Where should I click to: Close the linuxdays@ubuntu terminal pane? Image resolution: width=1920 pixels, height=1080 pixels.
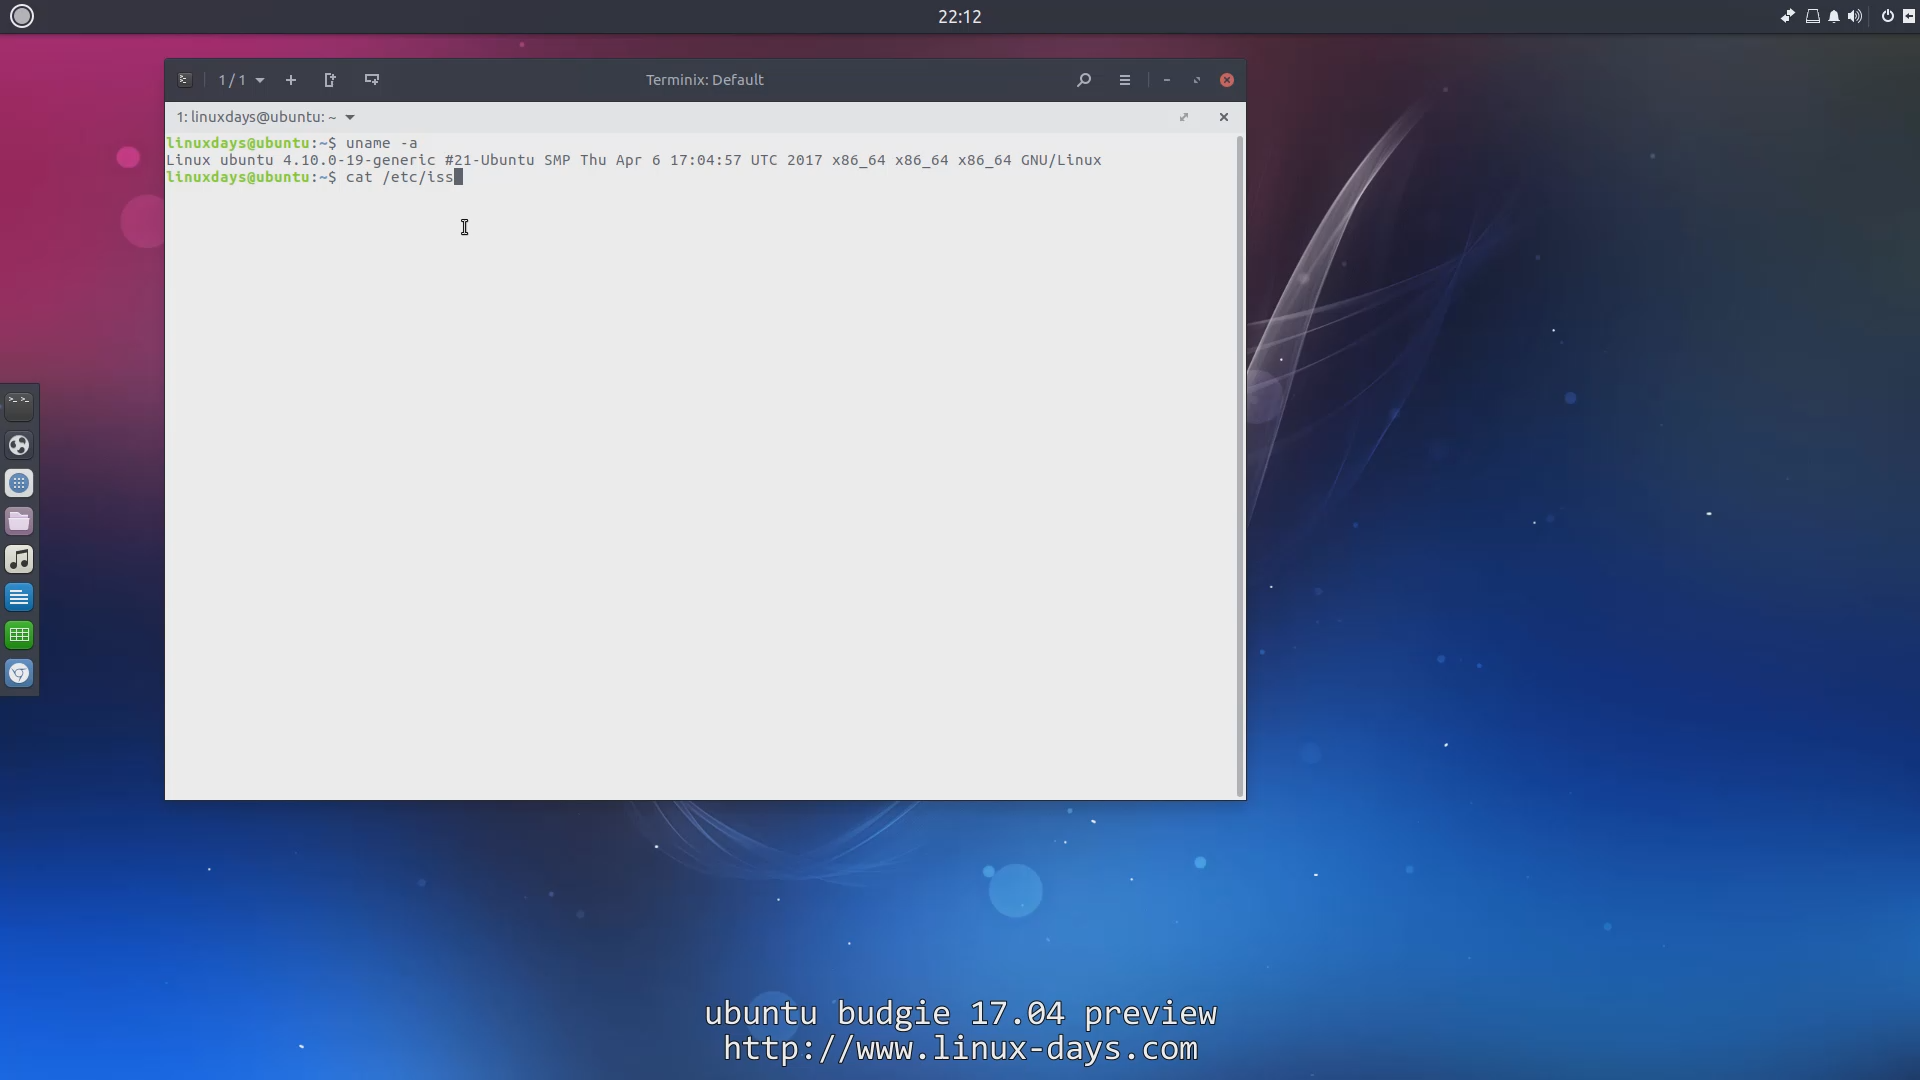click(1224, 117)
